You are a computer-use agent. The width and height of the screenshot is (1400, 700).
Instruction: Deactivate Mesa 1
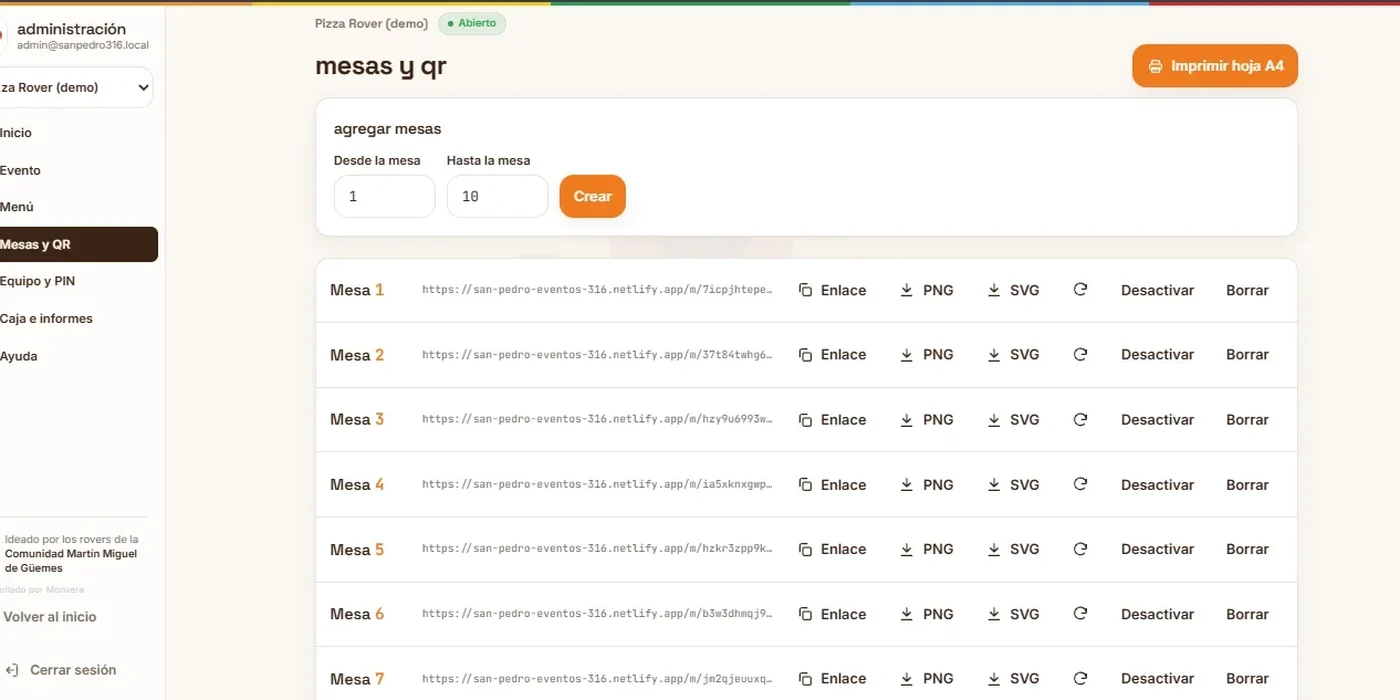click(1157, 290)
